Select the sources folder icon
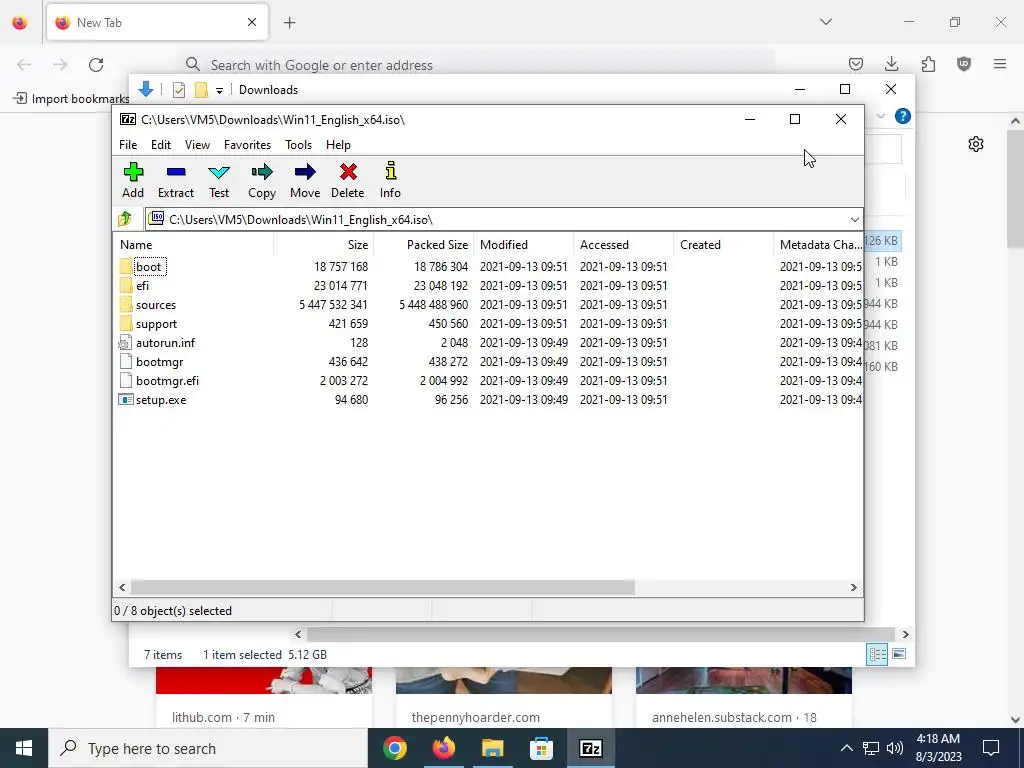1024x768 pixels. (x=126, y=304)
